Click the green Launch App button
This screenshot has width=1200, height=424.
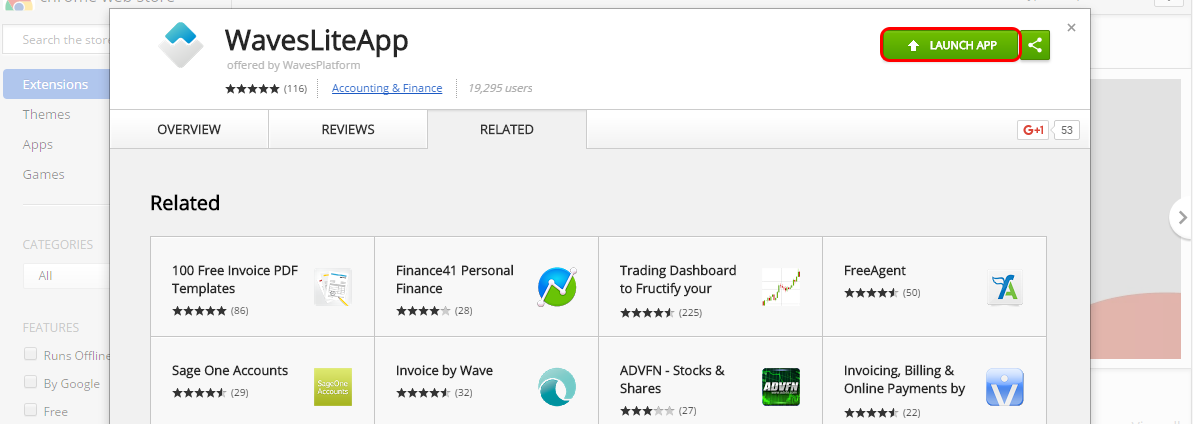[x=951, y=45]
